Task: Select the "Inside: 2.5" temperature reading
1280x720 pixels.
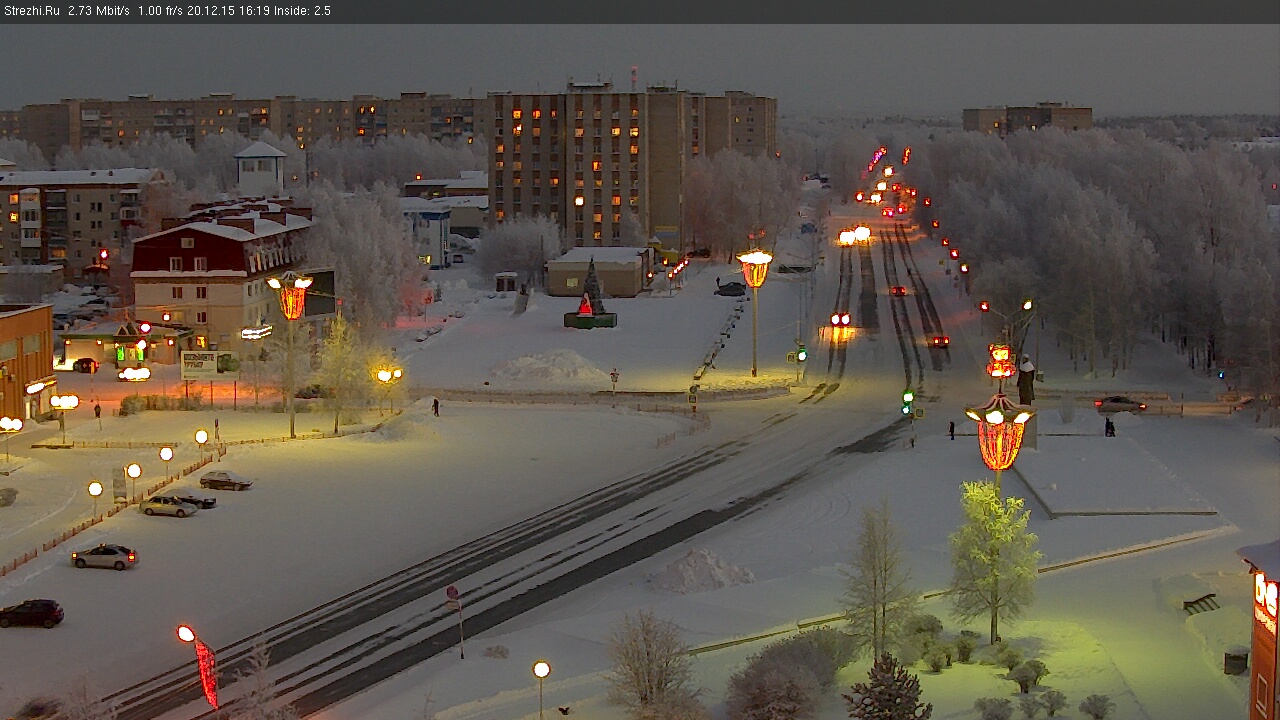Action: [x=303, y=11]
